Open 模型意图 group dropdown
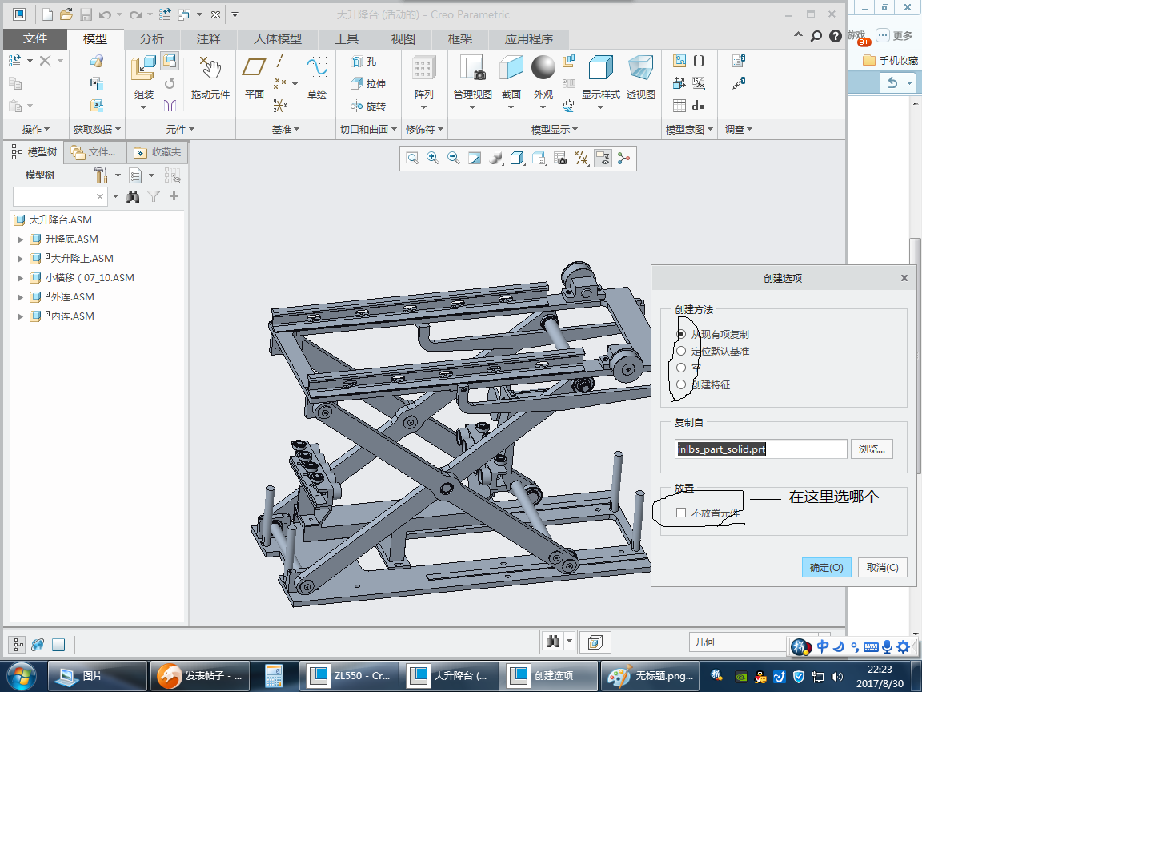This screenshot has height=864, width=1152. tap(689, 129)
